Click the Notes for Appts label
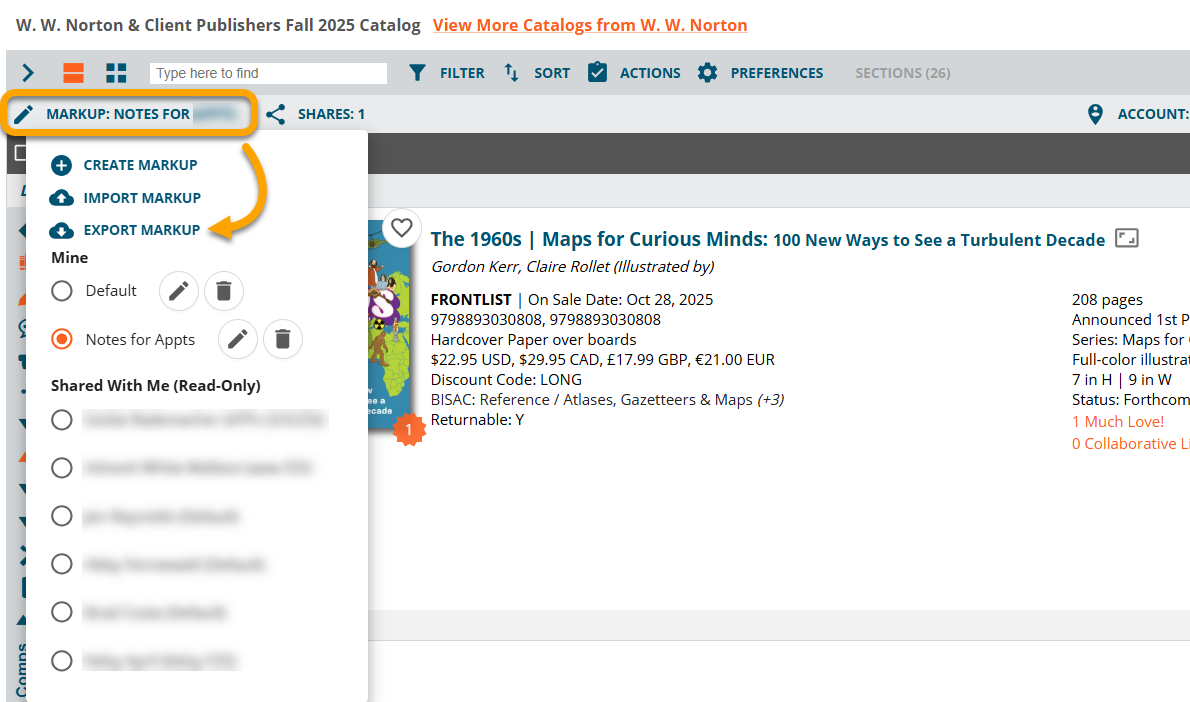This screenshot has height=702, width=1190. click(140, 339)
